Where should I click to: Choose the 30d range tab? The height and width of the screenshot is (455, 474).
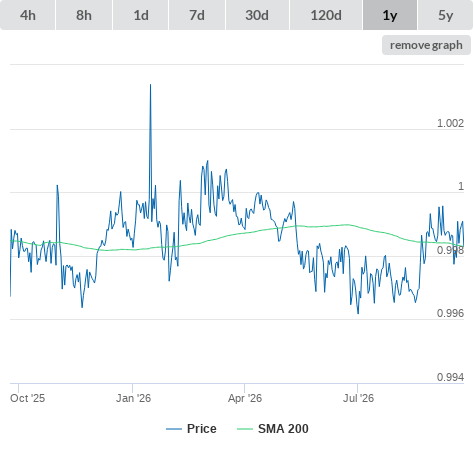pos(257,15)
